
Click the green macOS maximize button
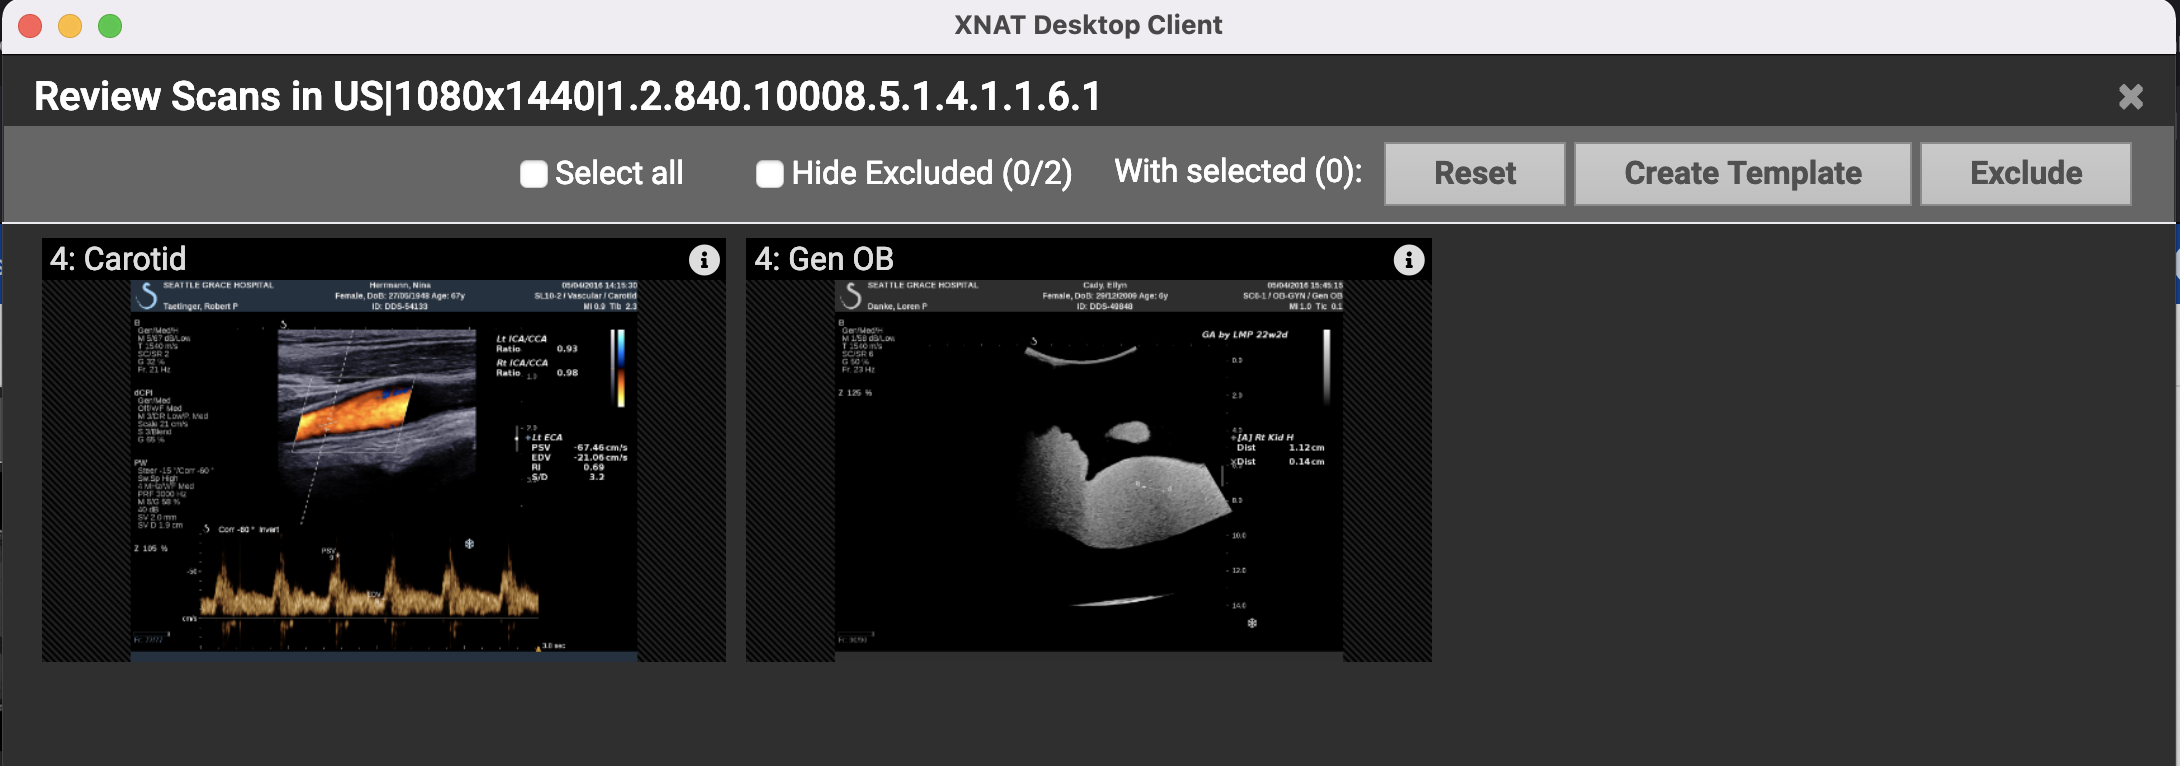pos(110,26)
